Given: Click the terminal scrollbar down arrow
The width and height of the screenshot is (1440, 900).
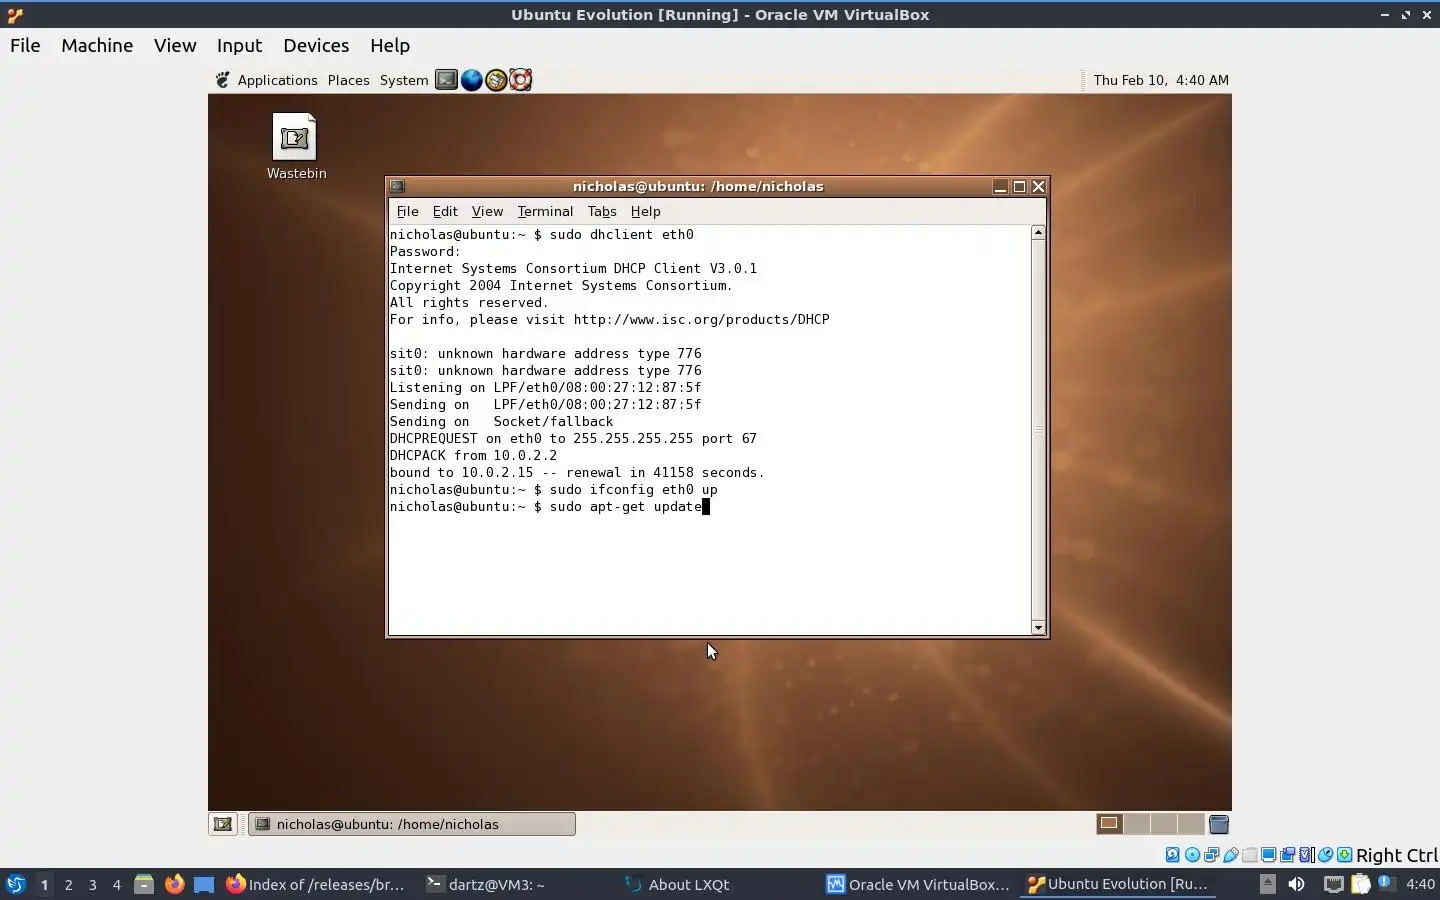Looking at the screenshot, I should pos(1038,628).
